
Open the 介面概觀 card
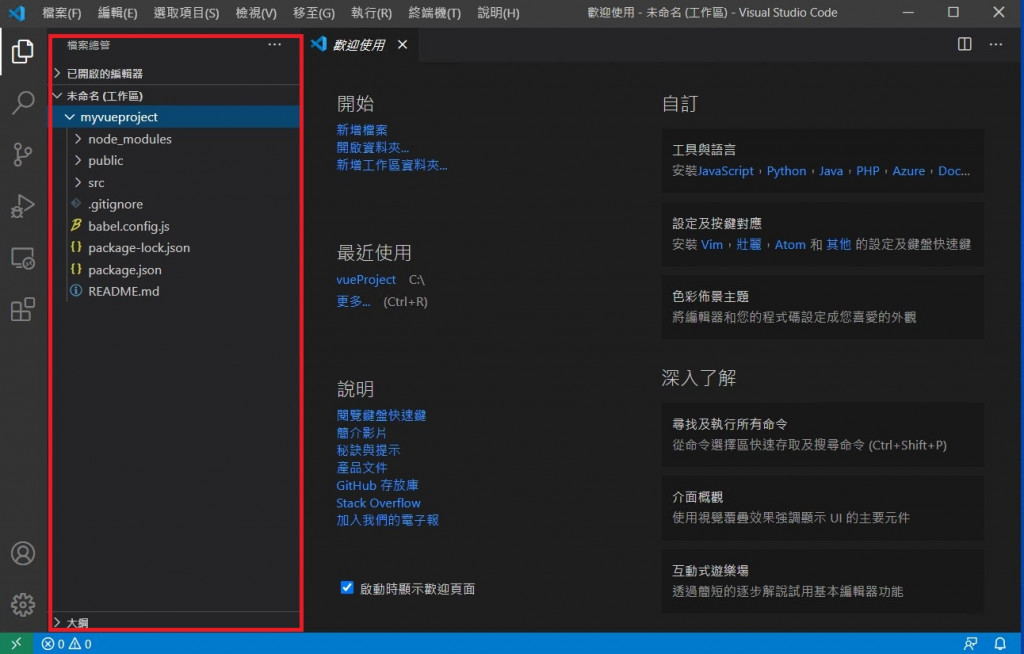tap(823, 508)
